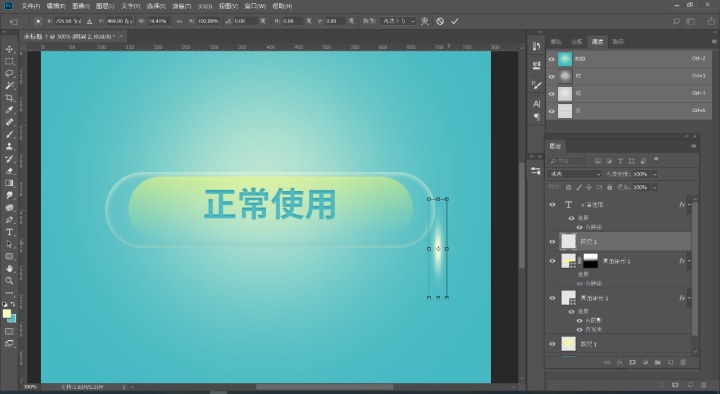The width and height of the screenshot is (720, 394).
Task: Open the collapsed Character panel icon
Action: 536,104
